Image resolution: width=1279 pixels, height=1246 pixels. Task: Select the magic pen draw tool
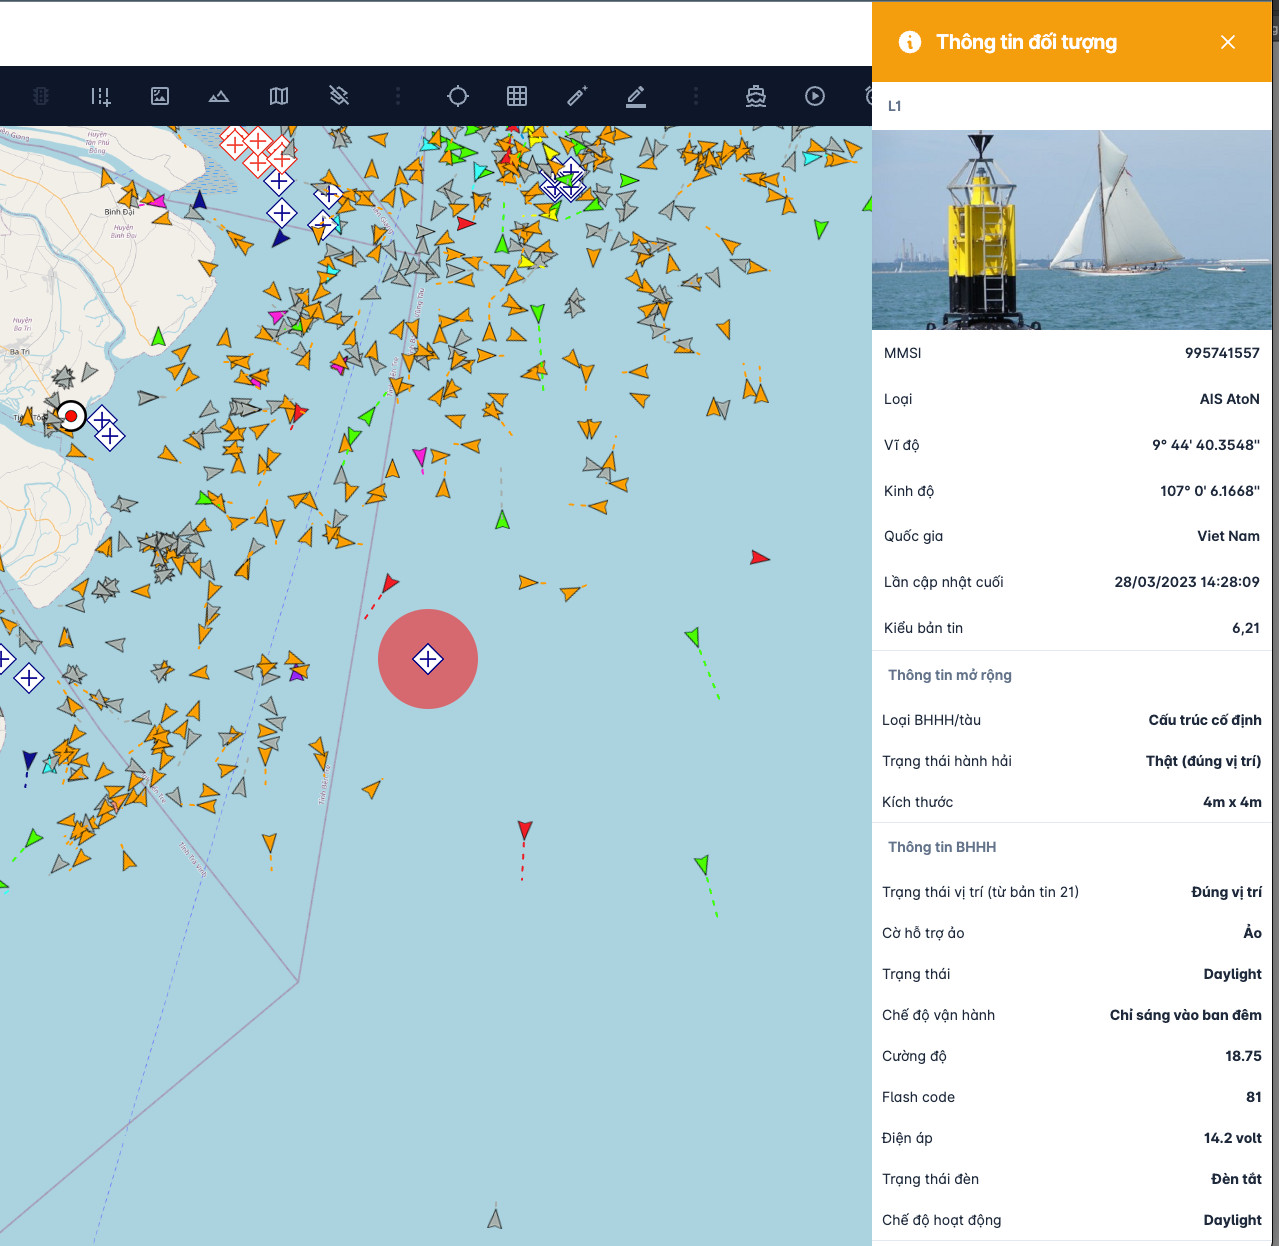pyautogui.click(x=577, y=96)
